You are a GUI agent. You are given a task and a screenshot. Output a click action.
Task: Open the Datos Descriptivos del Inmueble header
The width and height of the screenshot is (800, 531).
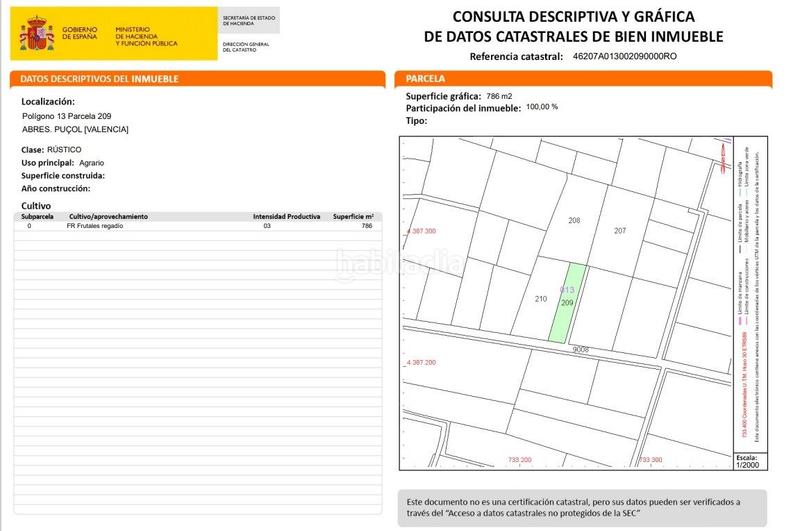pos(197,79)
